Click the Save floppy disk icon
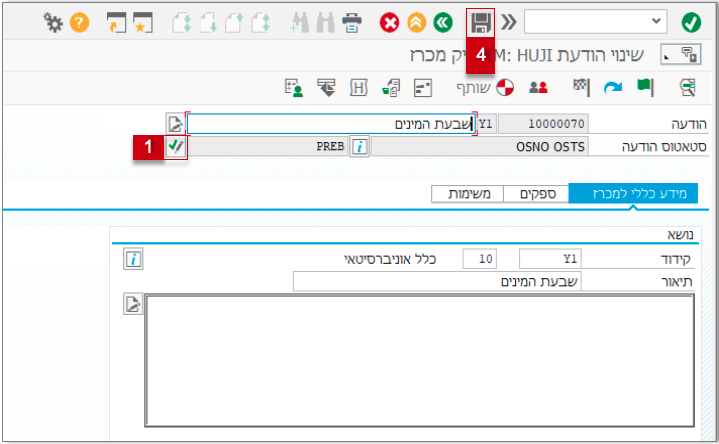This screenshot has width=719, height=444. coord(481,22)
